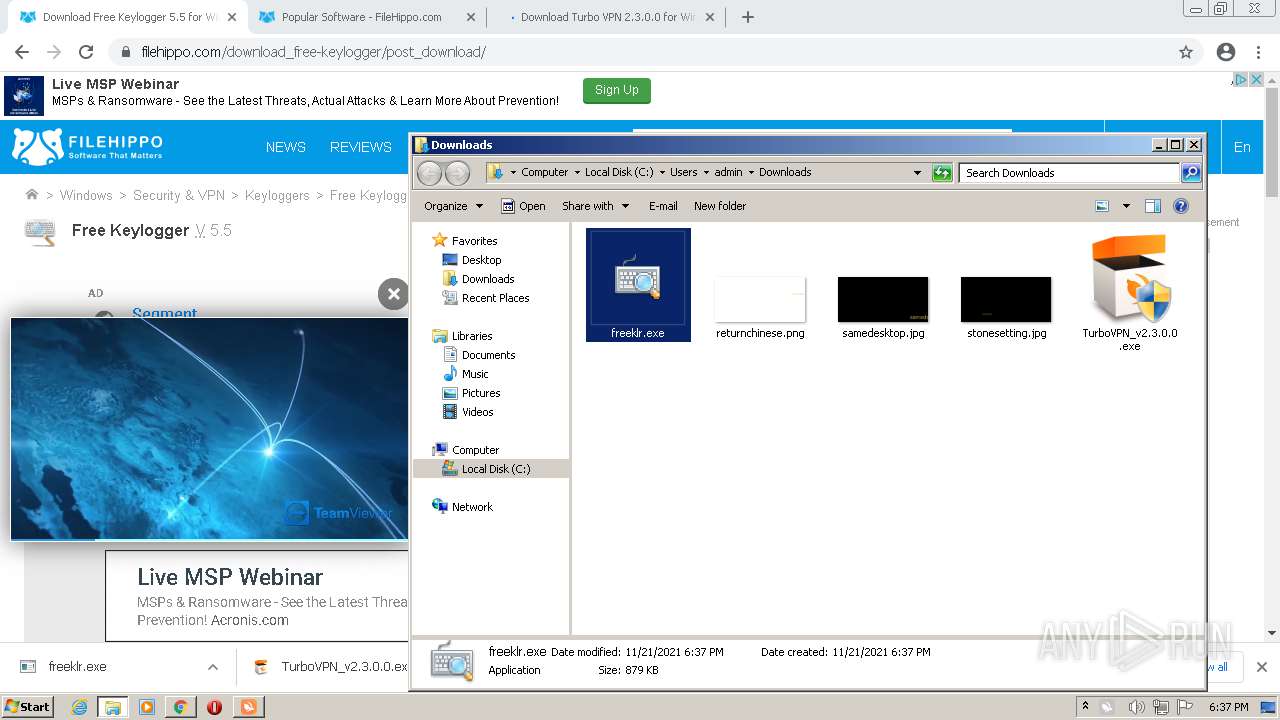1280x720 pixels.
Task: Click the Explorer Back arrow button
Action: point(429,173)
